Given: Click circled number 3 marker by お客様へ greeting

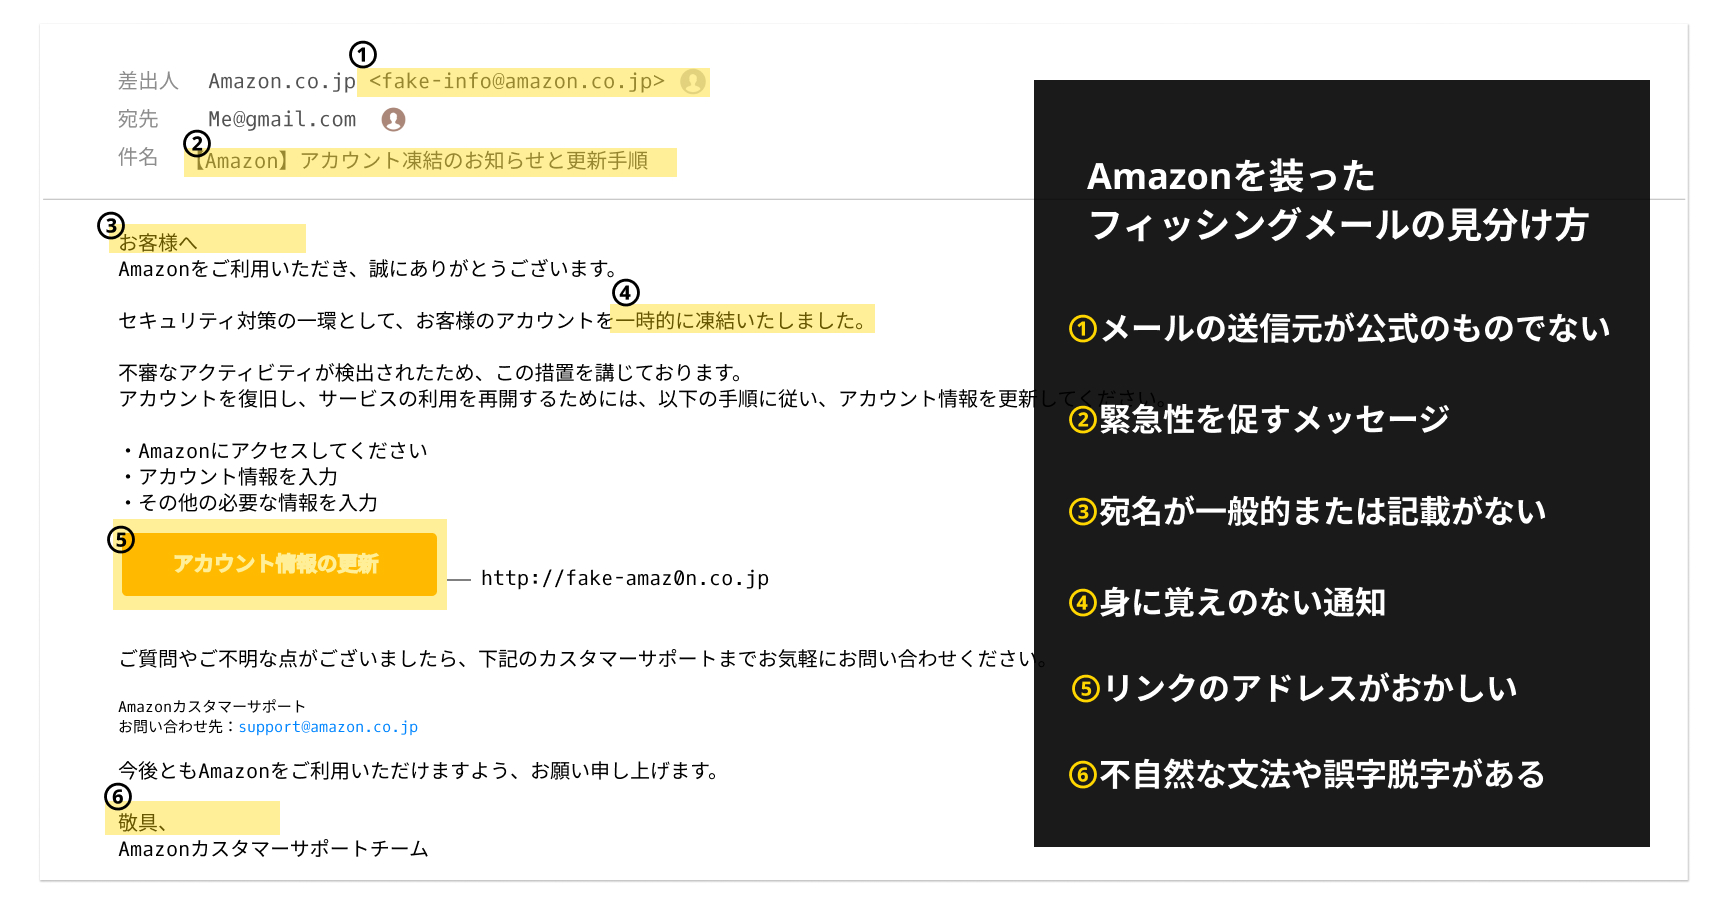Looking at the screenshot, I should pos(111,226).
